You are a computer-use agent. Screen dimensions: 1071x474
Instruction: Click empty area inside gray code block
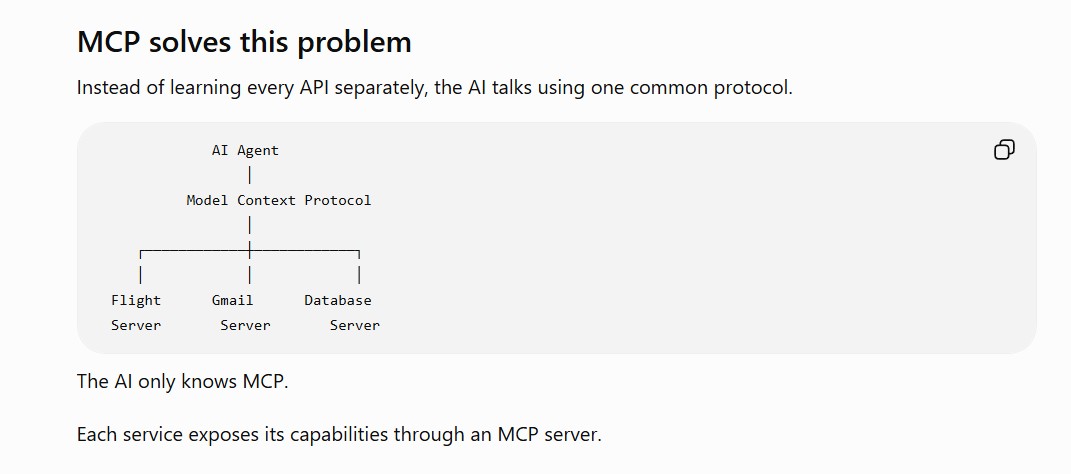pyautogui.click(x=683, y=260)
